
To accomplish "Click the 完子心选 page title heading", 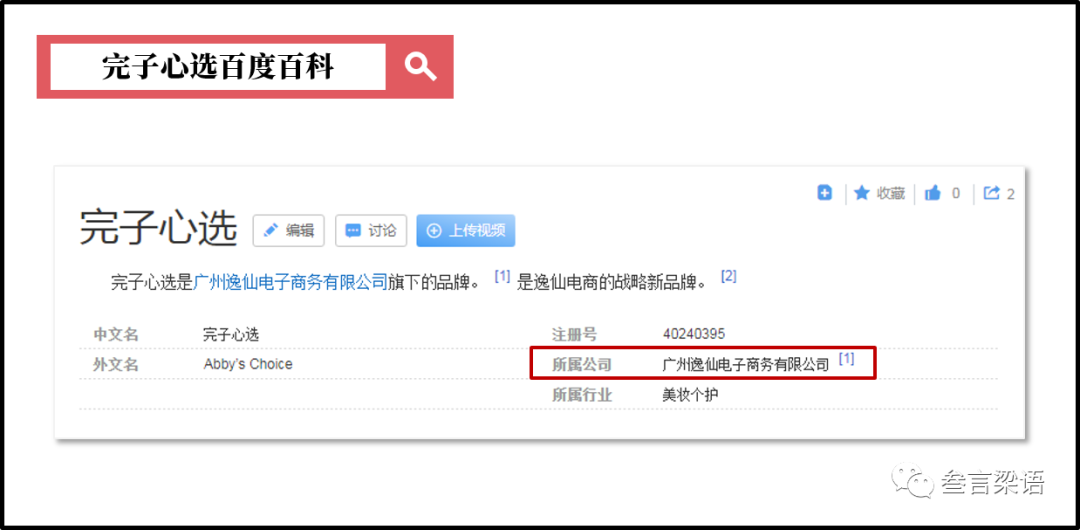I will point(158,229).
